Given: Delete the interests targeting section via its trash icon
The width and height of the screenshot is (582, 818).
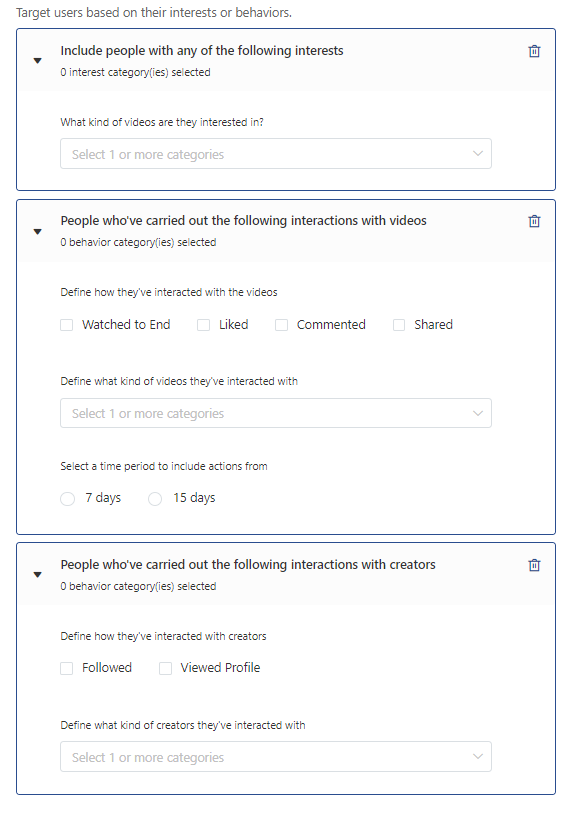Looking at the screenshot, I should [x=534, y=51].
